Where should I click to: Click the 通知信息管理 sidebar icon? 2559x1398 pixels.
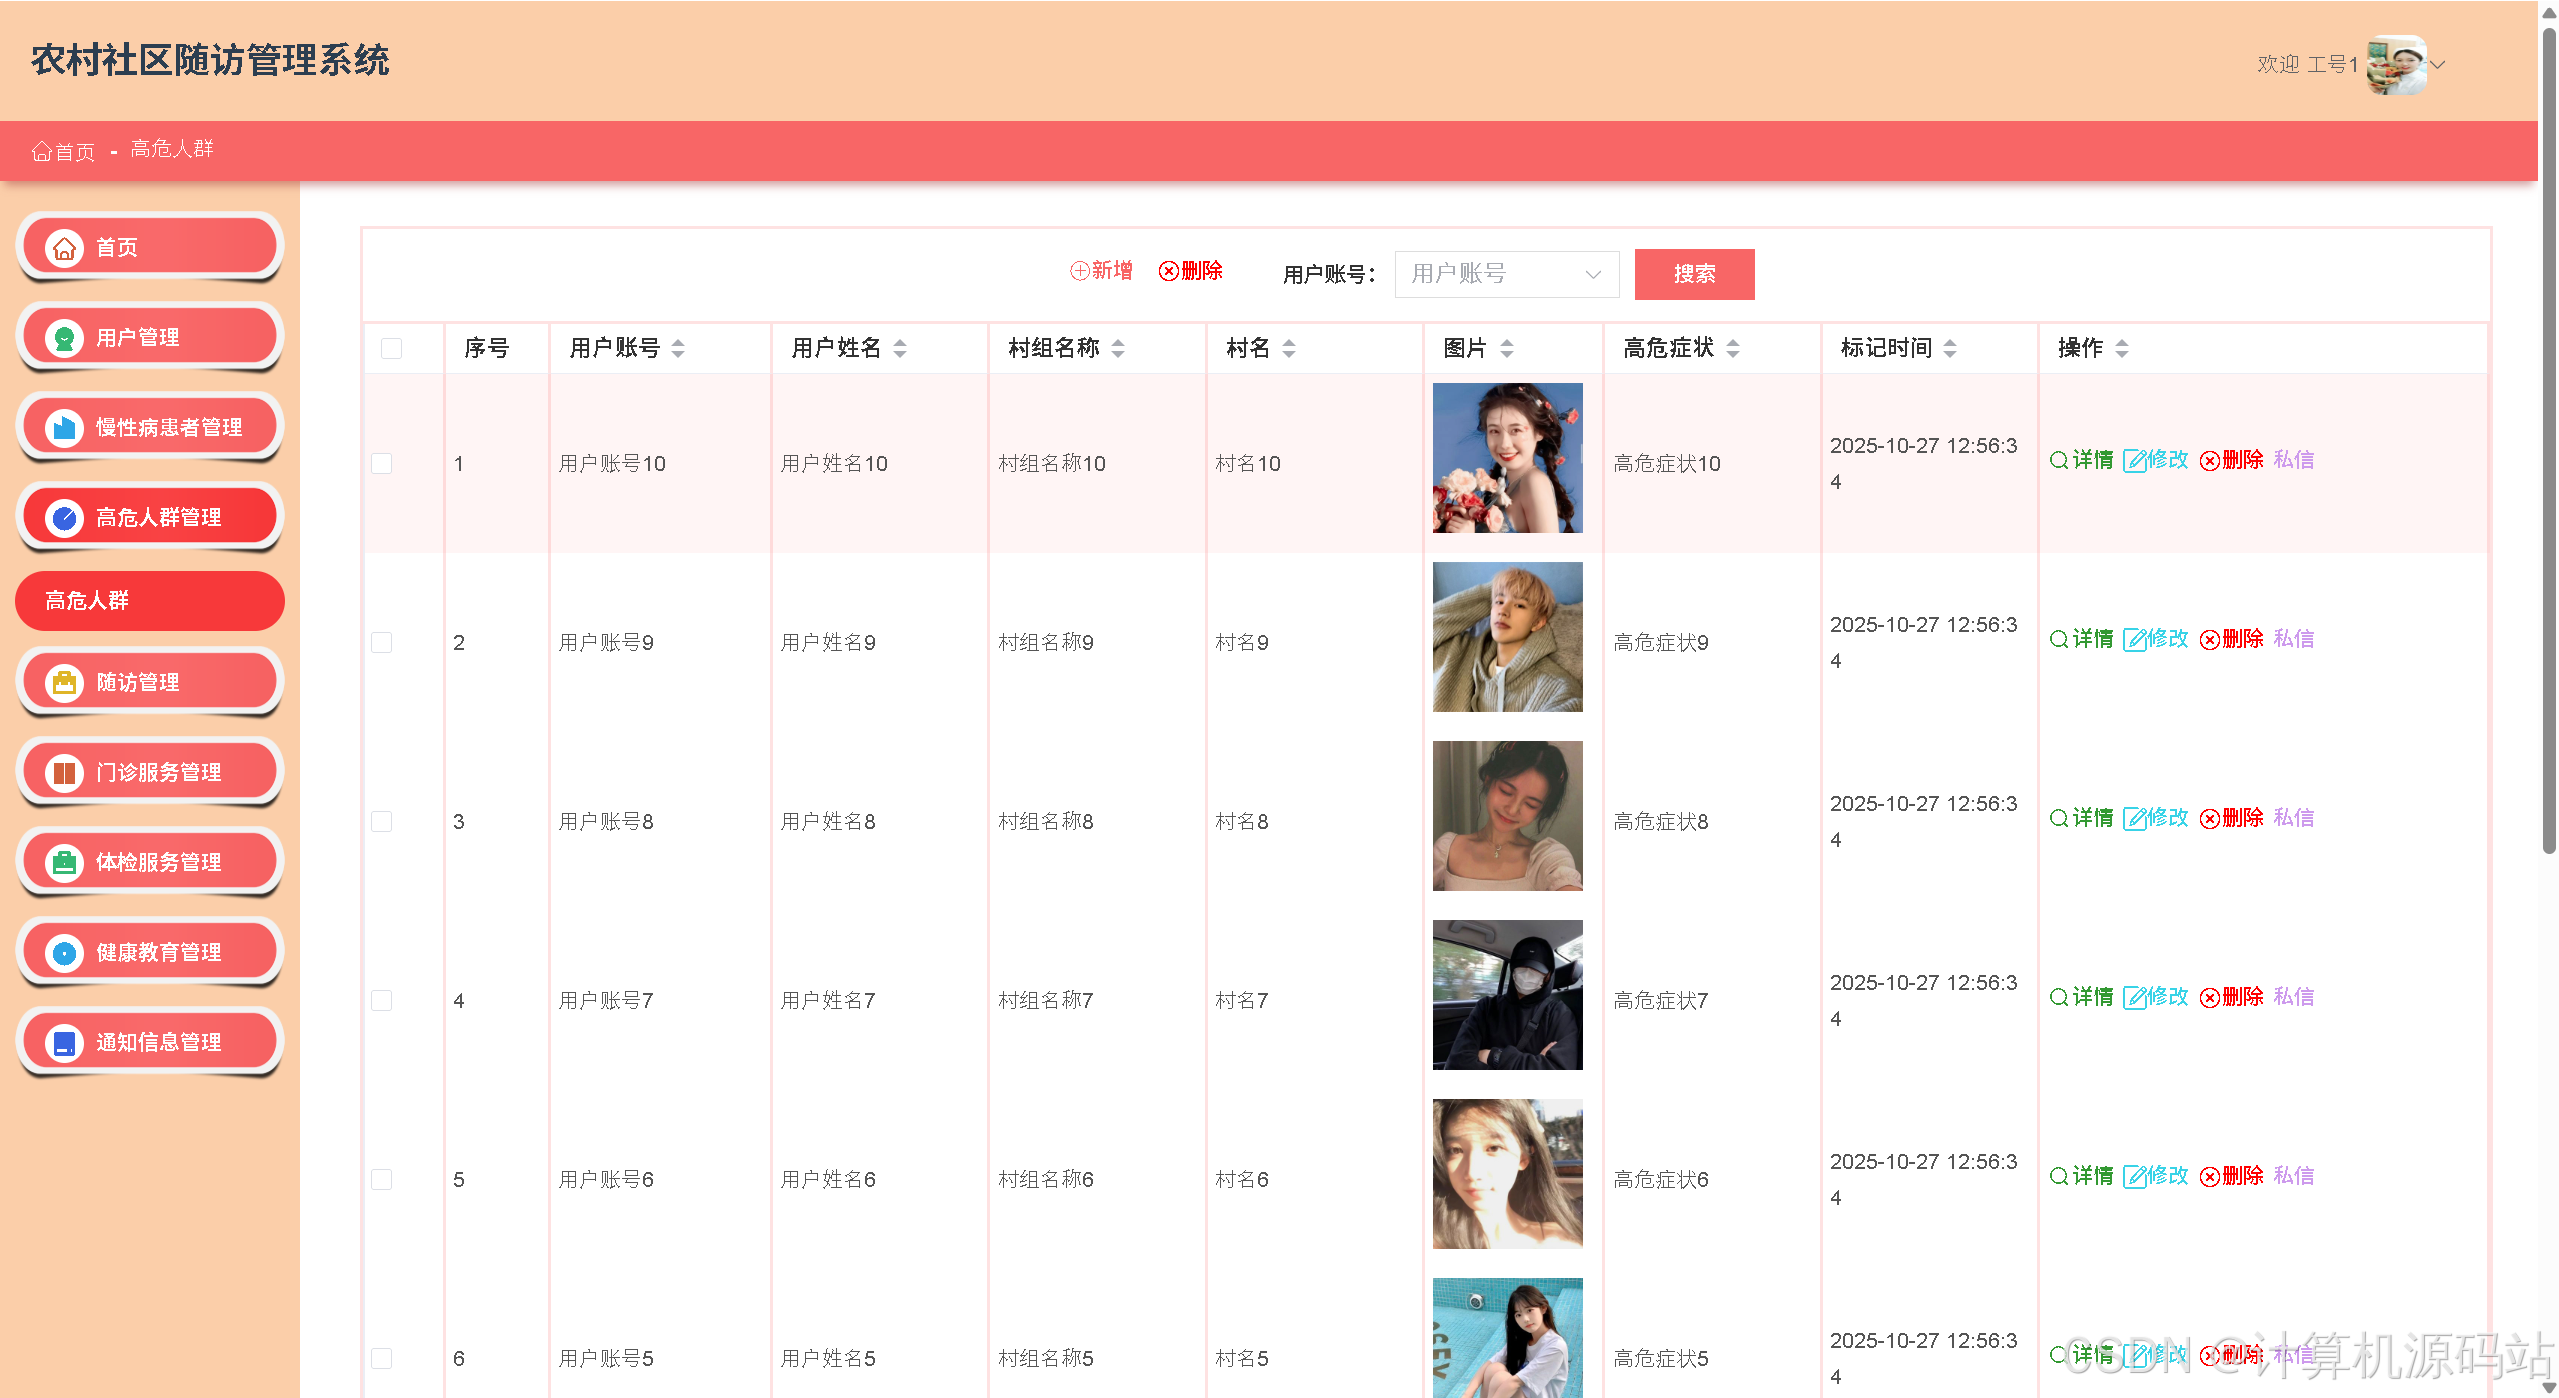(64, 1042)
